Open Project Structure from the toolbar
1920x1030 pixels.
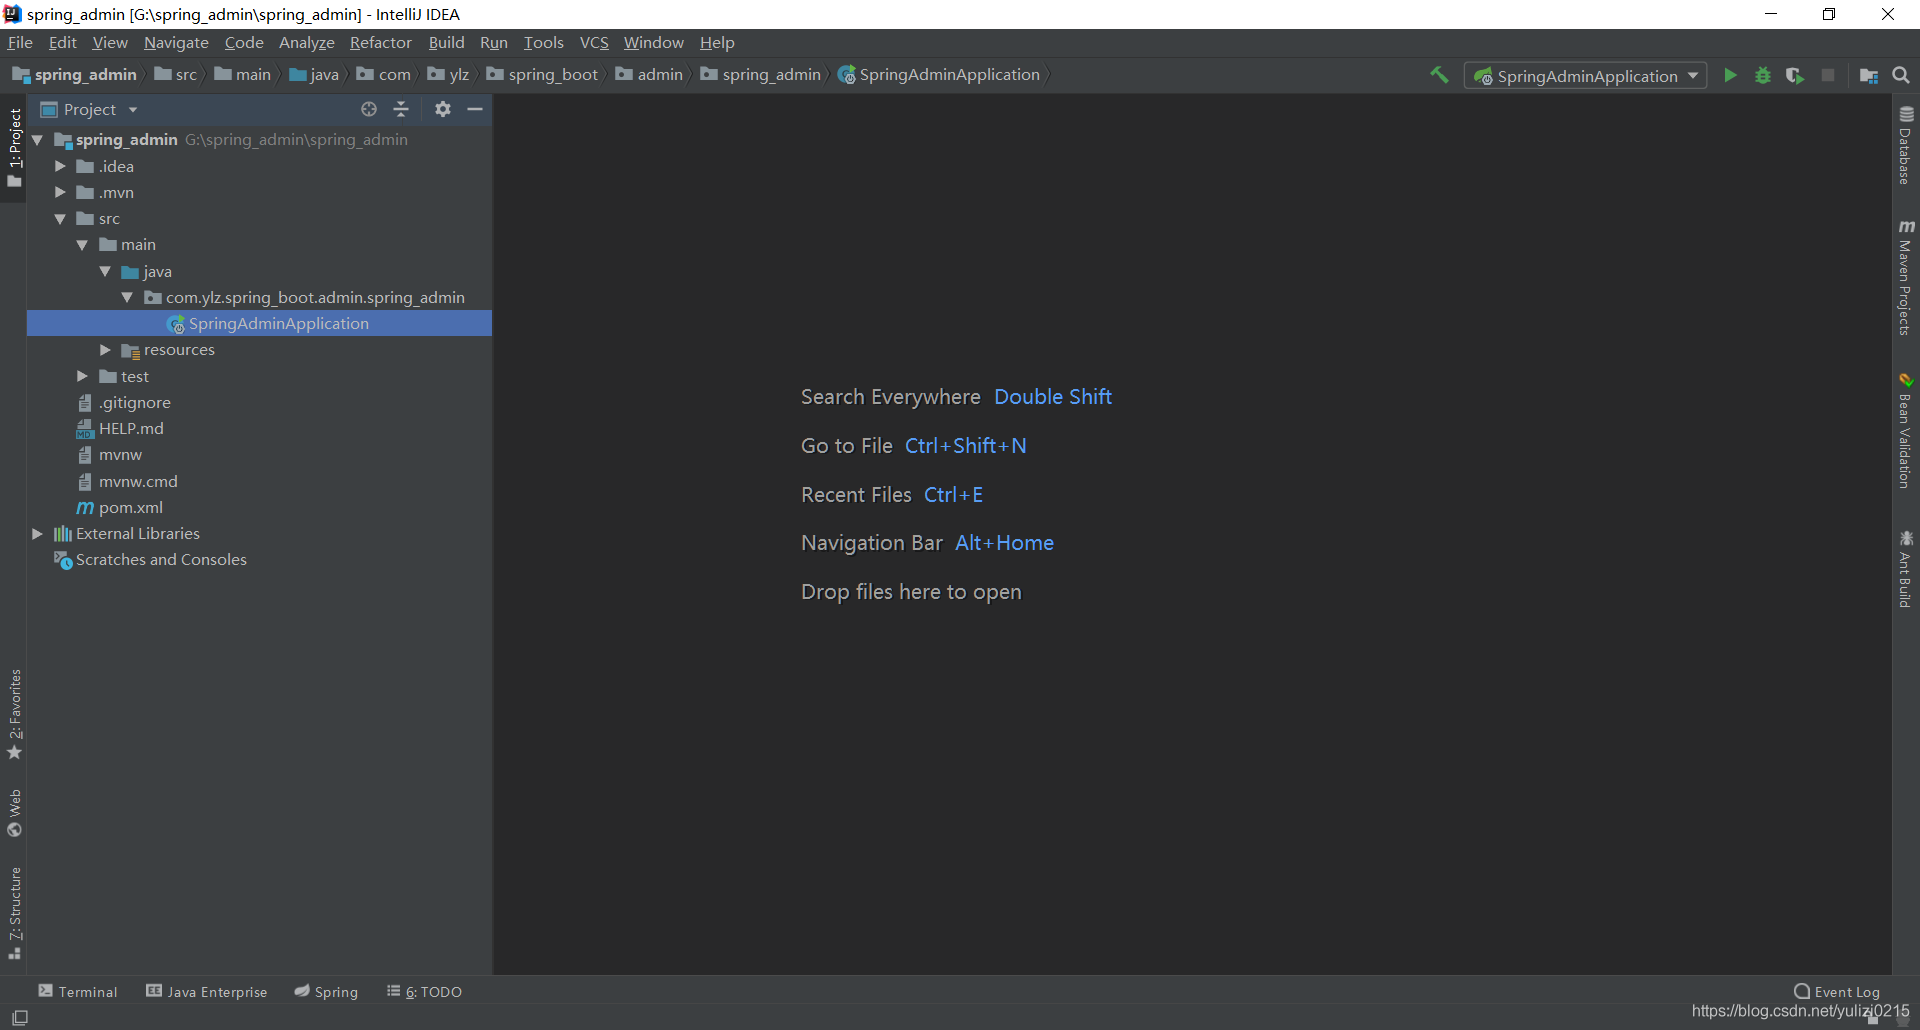[x=1868, y=76]
